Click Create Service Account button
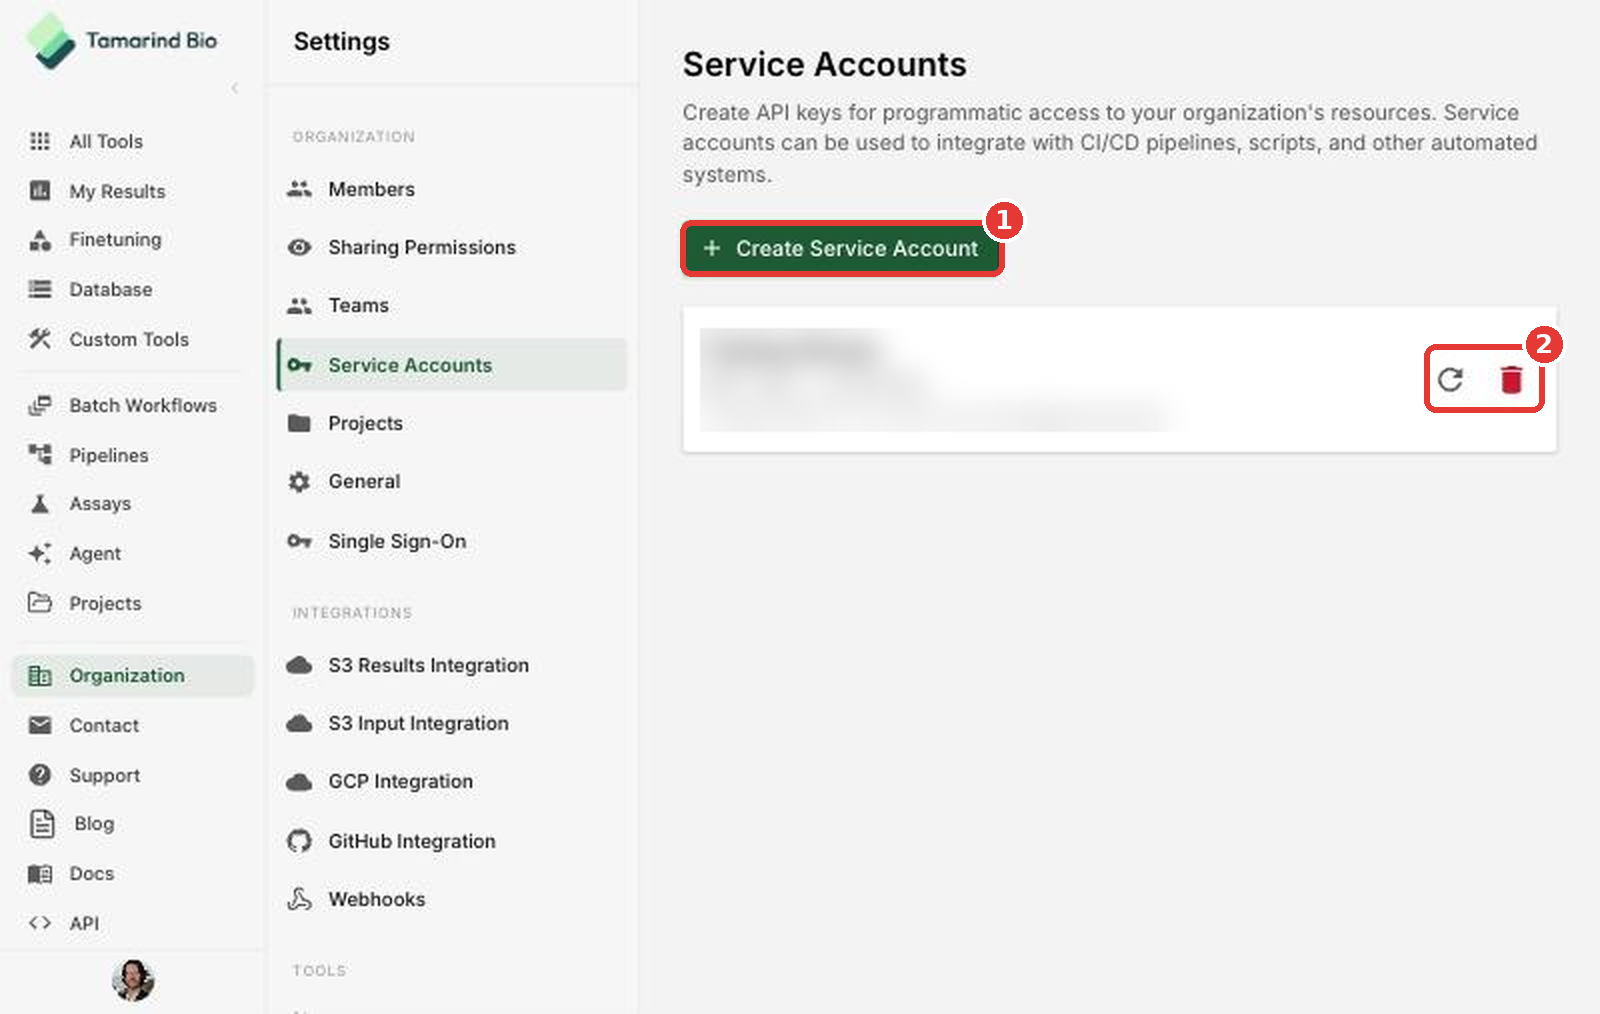The image size is (1600, 1014). [x=842, y=248]
